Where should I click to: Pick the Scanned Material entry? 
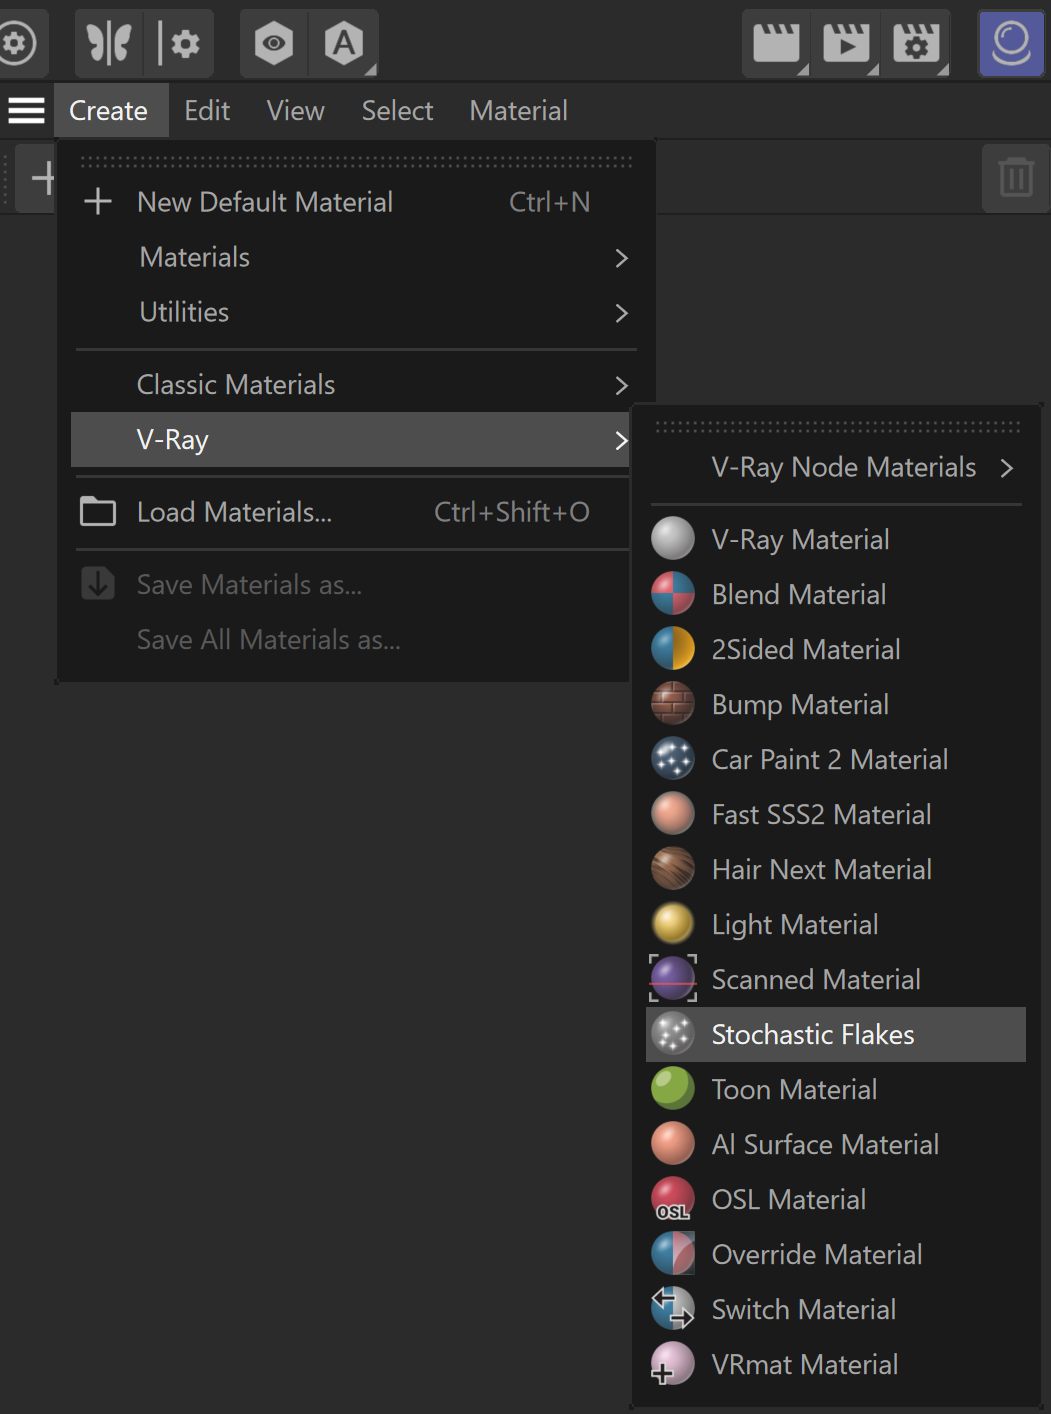[836, 980]
